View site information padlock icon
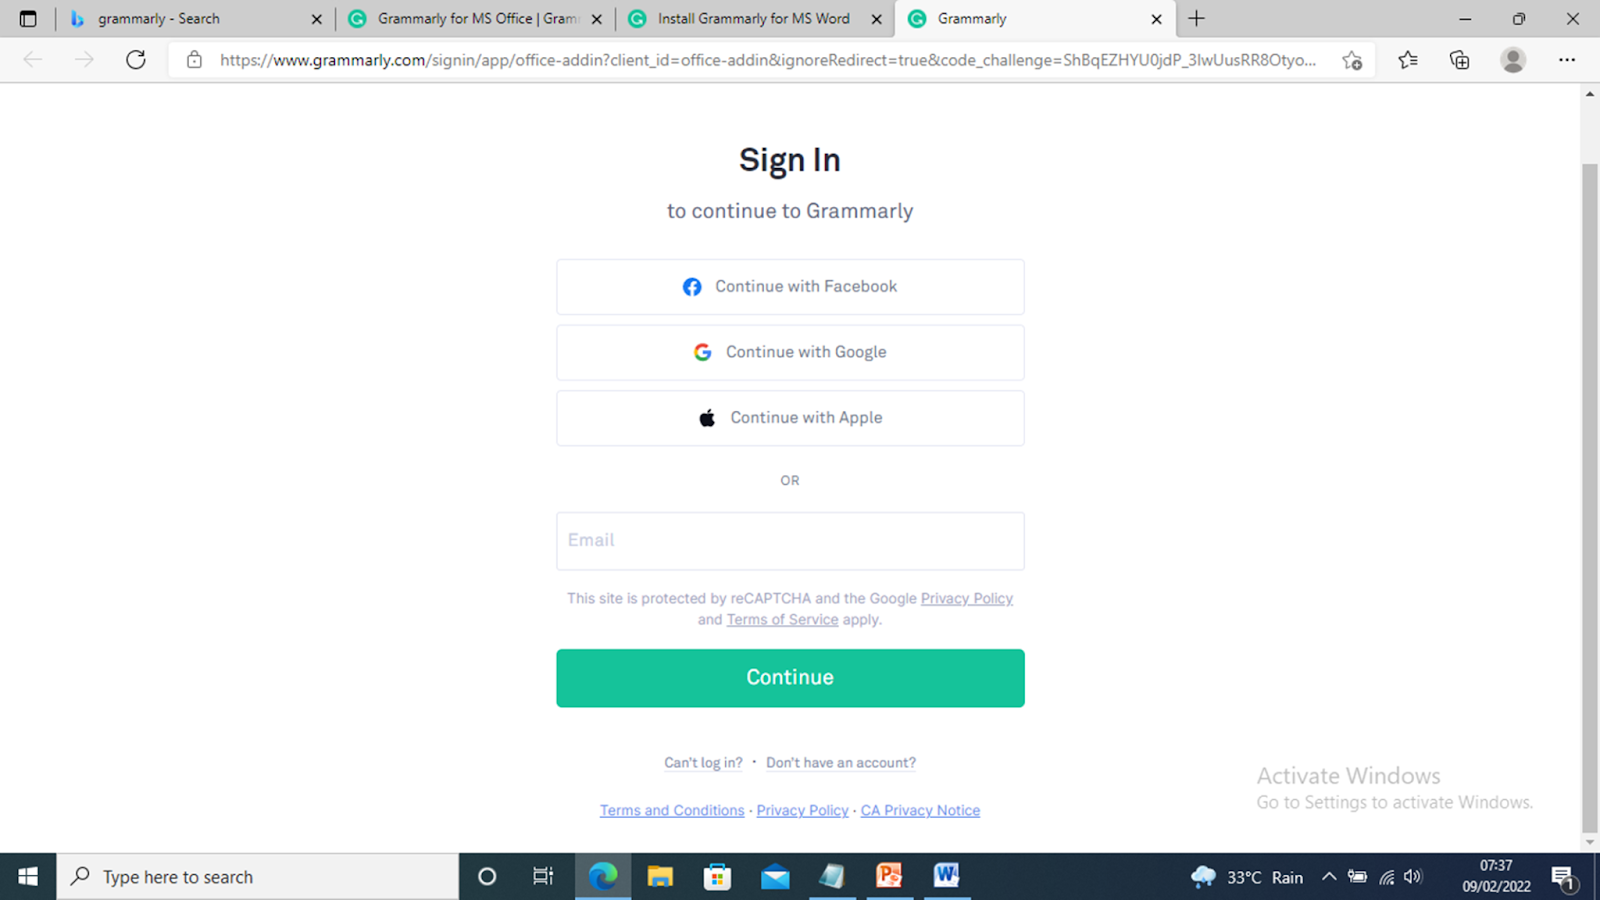 pos(195,60)
